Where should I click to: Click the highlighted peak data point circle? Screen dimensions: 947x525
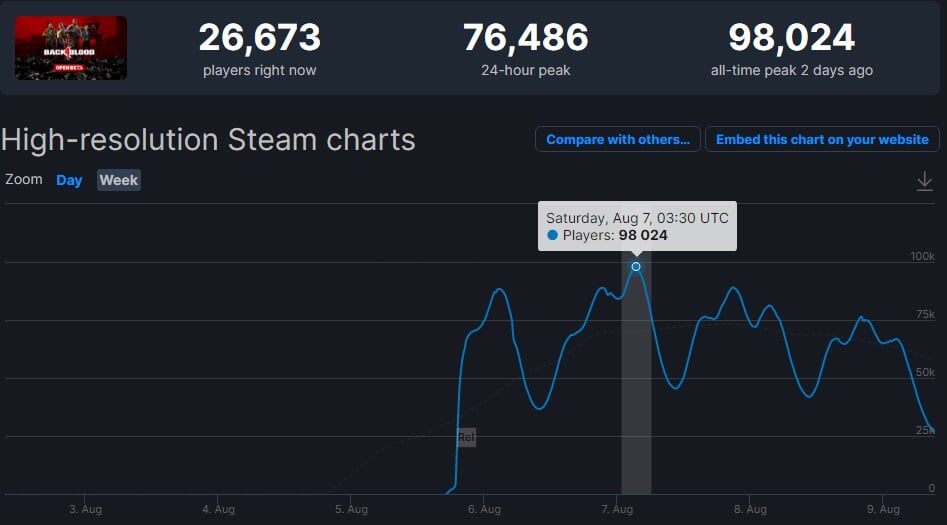(636, 267)
